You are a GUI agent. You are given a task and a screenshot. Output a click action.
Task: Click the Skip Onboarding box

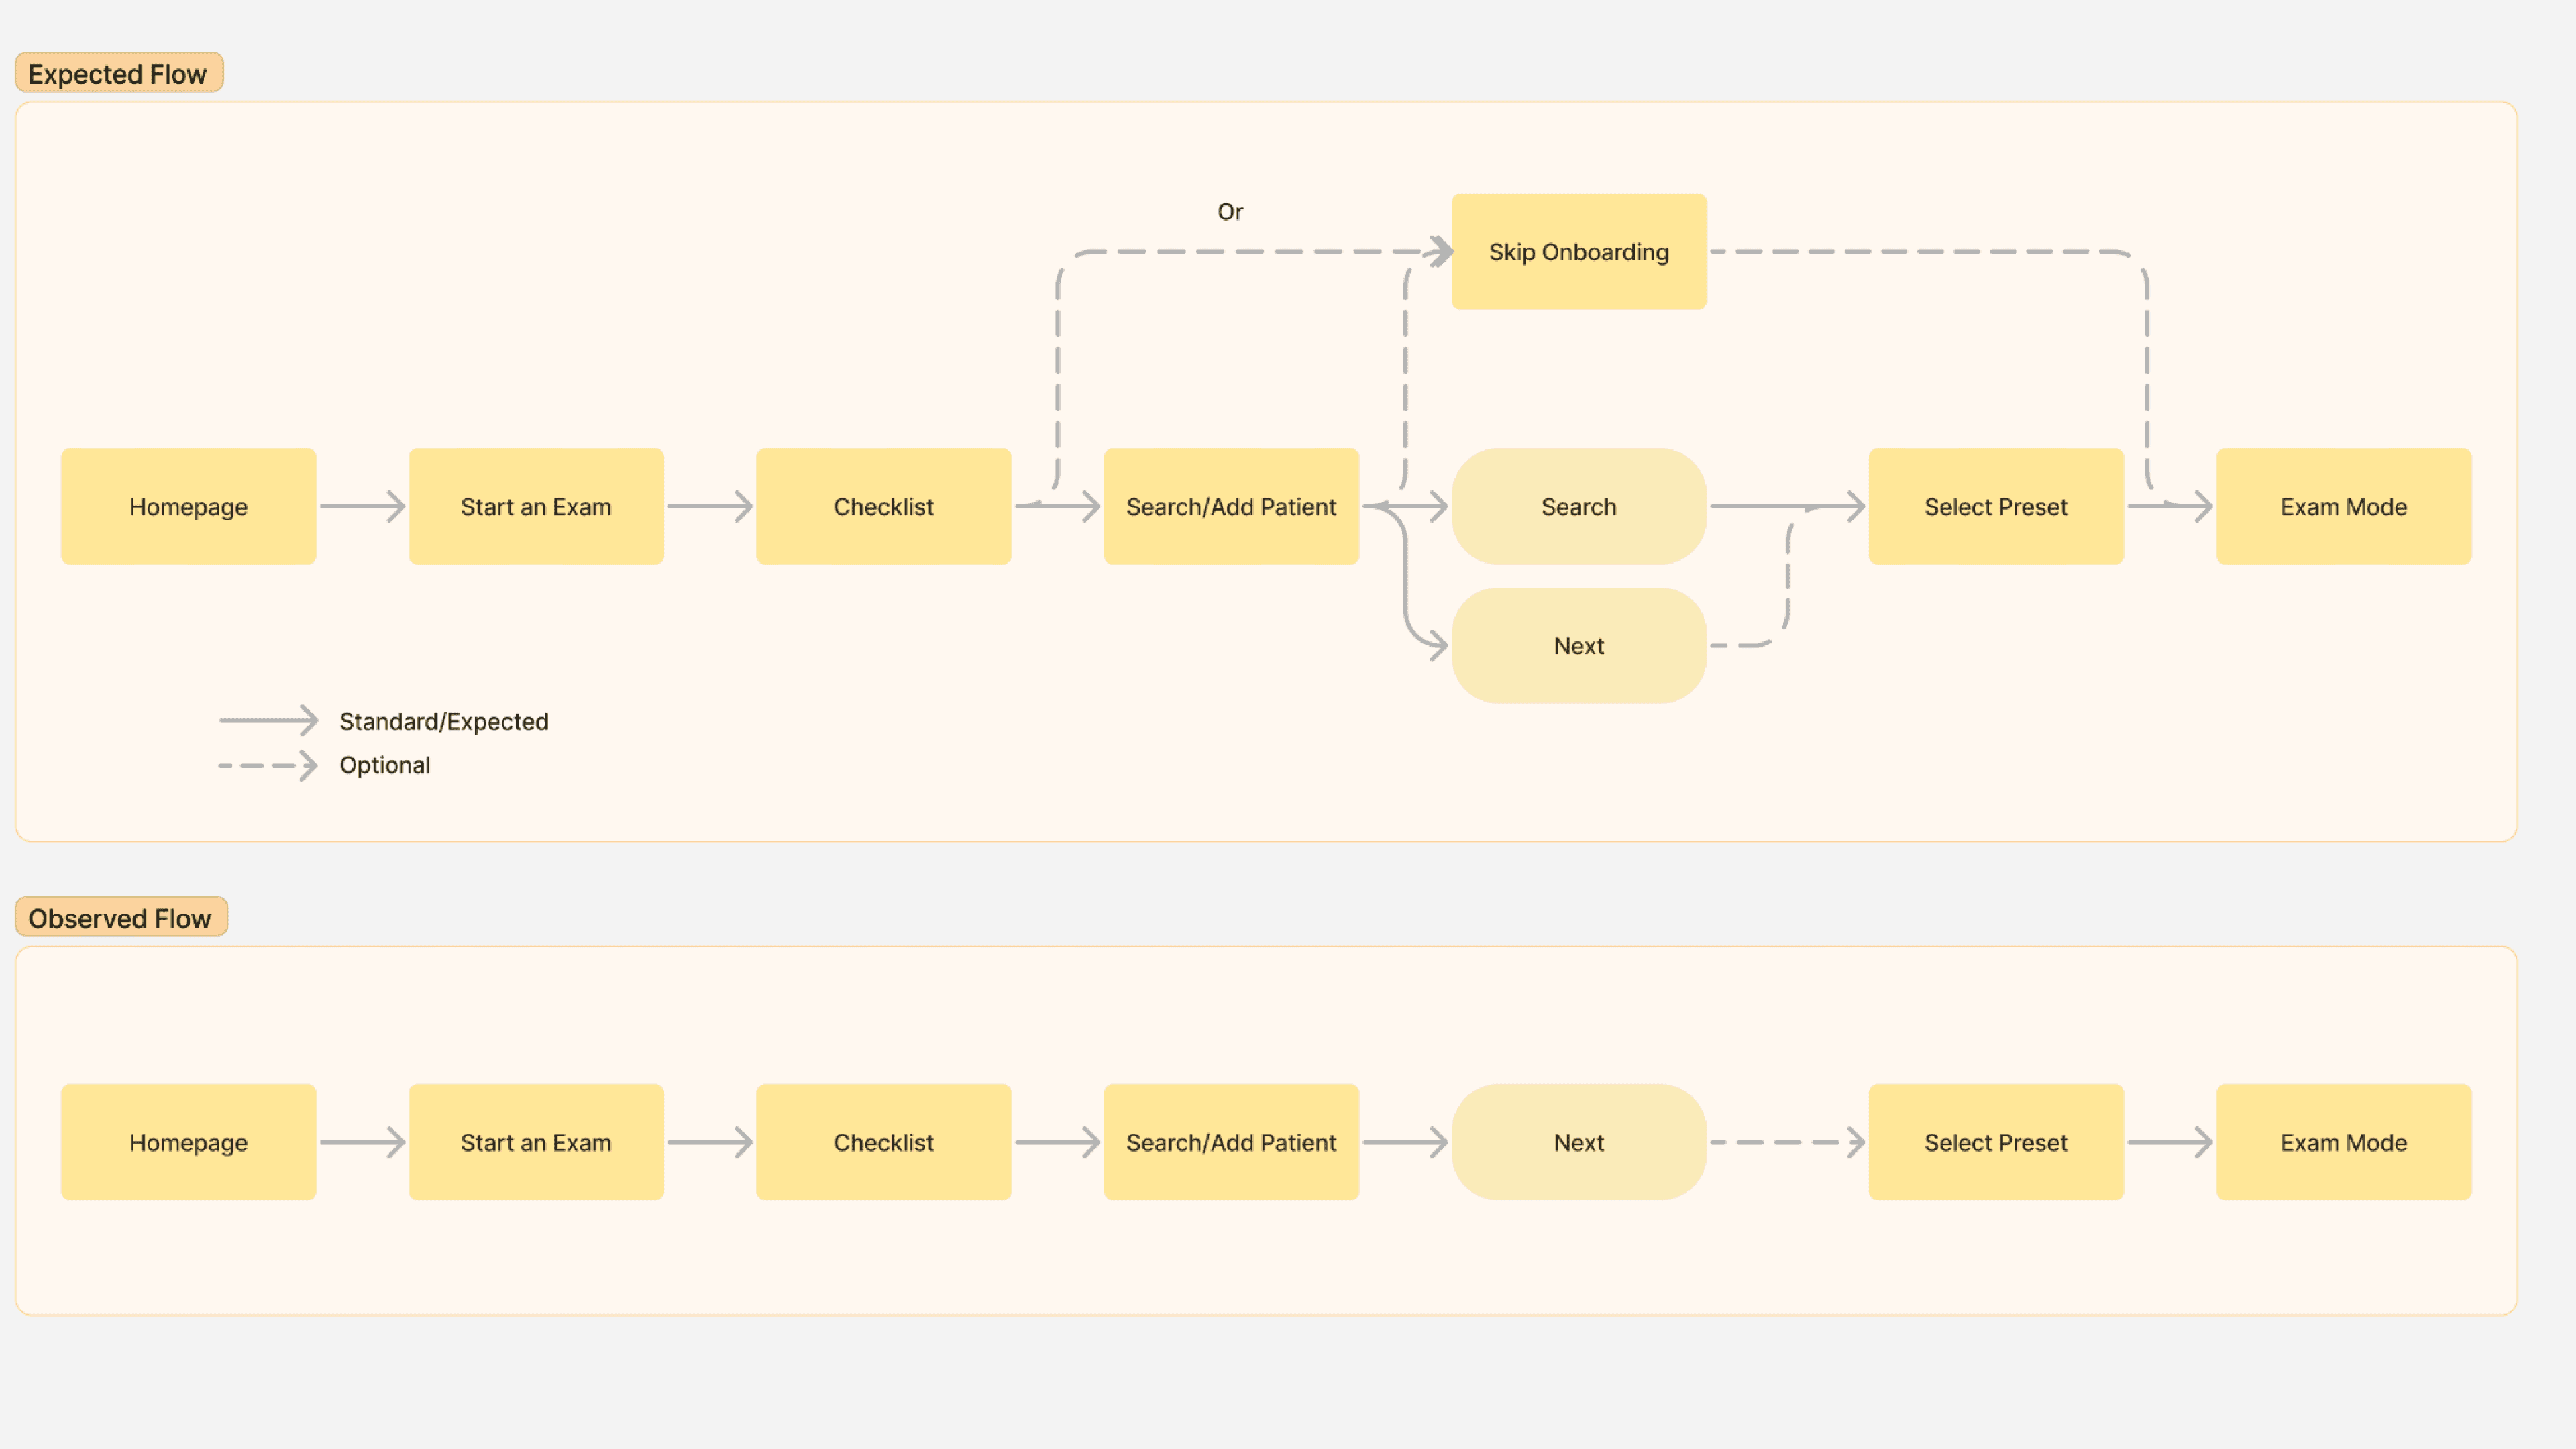(x=1579, y=251)
